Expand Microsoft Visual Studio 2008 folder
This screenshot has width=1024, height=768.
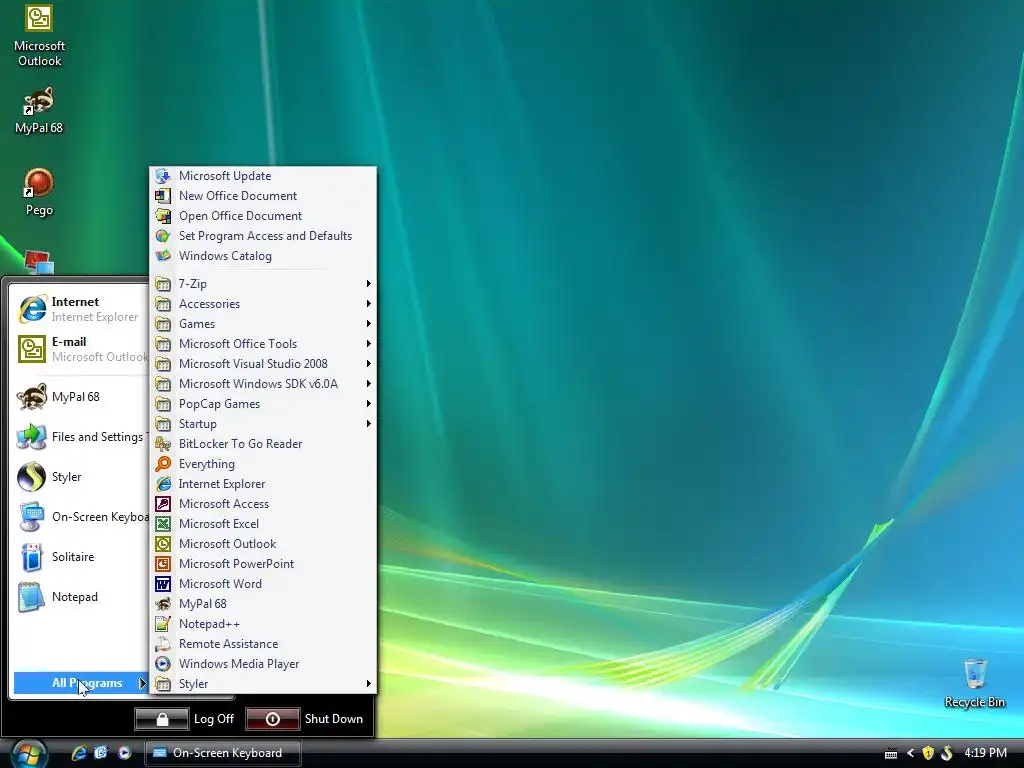[x=263, y=364]
